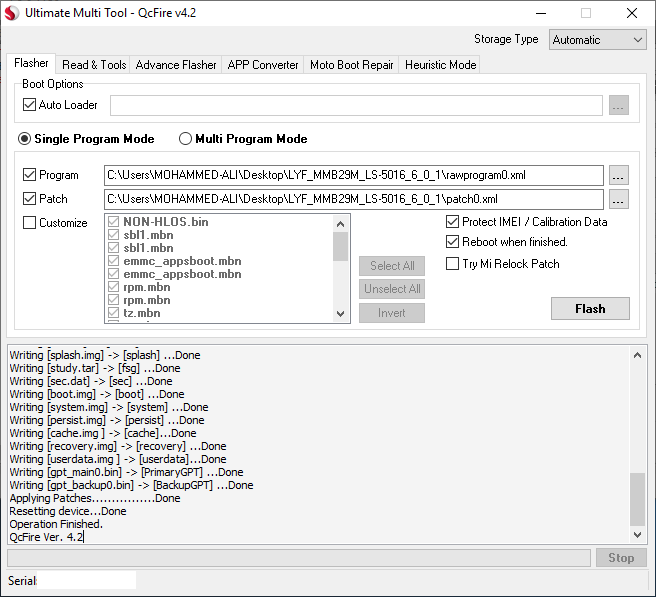Click the QcFire app logo in title bar
Screen dimensions: 656x597
click(12, 13)
